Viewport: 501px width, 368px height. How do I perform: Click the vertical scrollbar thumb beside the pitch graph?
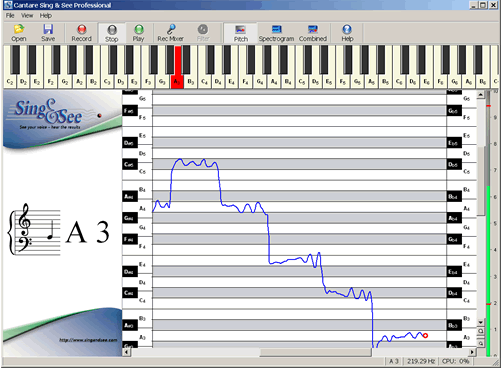(481, 180)
